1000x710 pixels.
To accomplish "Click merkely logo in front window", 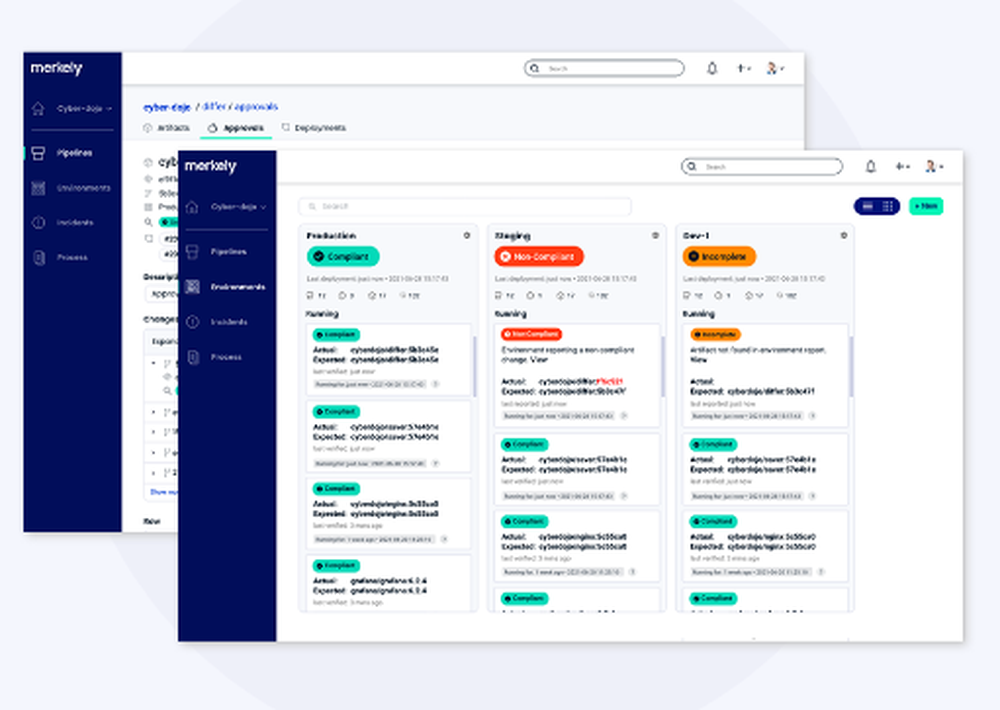I will [x=210, y=166].
